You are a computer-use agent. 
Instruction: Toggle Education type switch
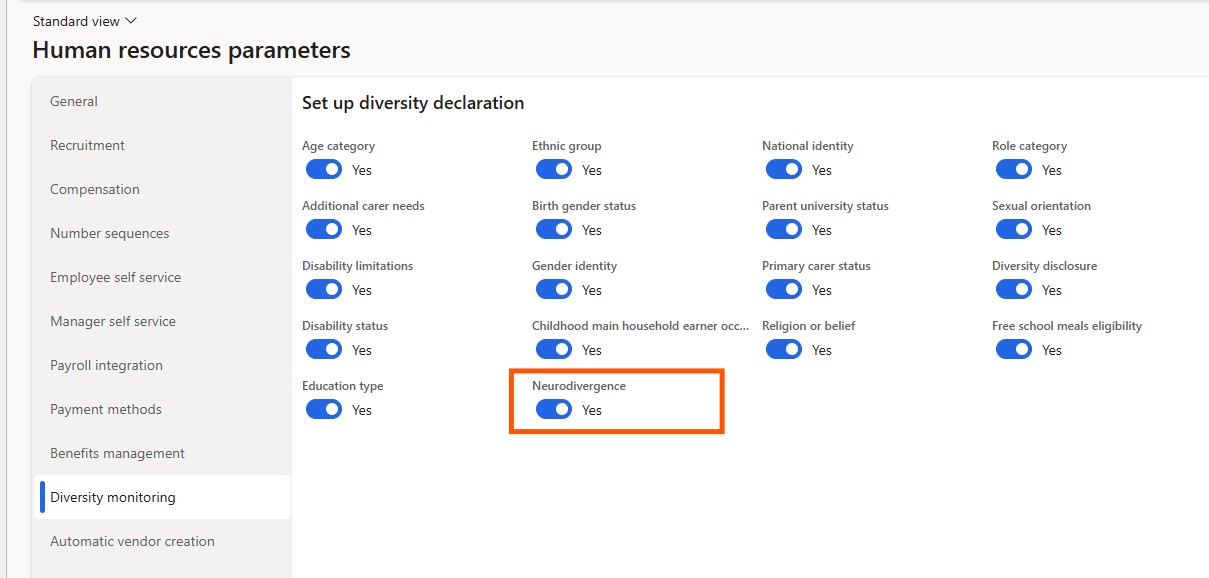pos(324,409)
